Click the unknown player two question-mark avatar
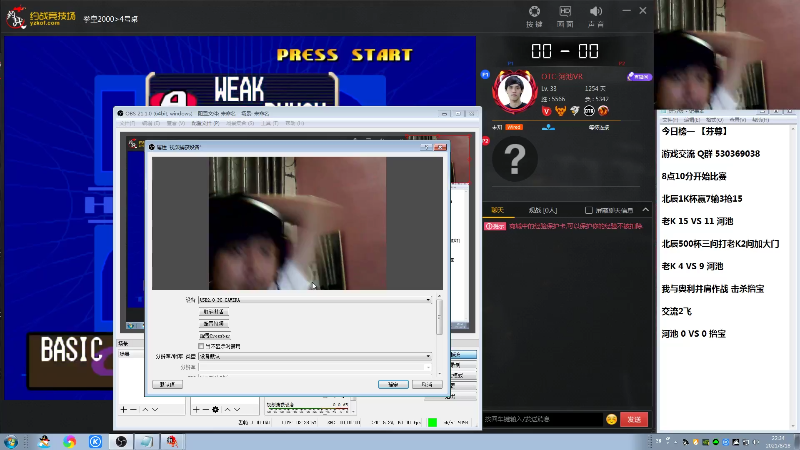 click(514, 159)
